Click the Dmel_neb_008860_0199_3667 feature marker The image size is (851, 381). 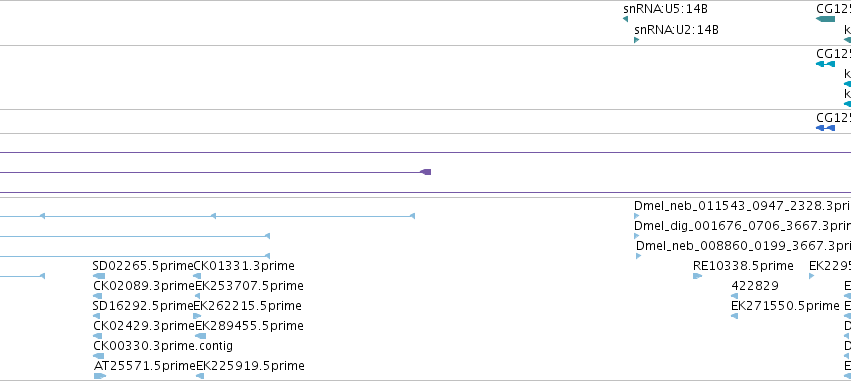639,256
